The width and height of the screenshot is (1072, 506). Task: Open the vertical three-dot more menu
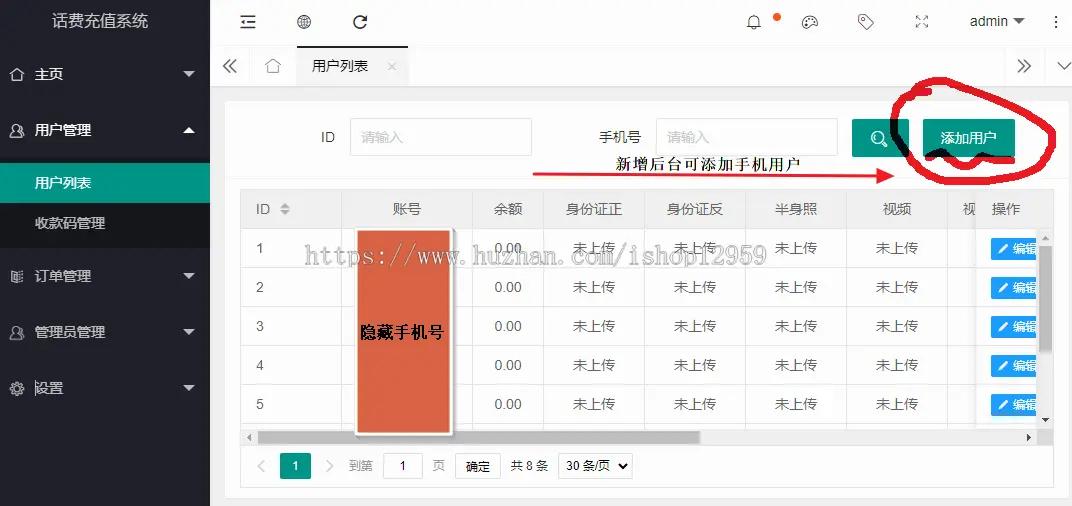click(x=1056, y=22)
